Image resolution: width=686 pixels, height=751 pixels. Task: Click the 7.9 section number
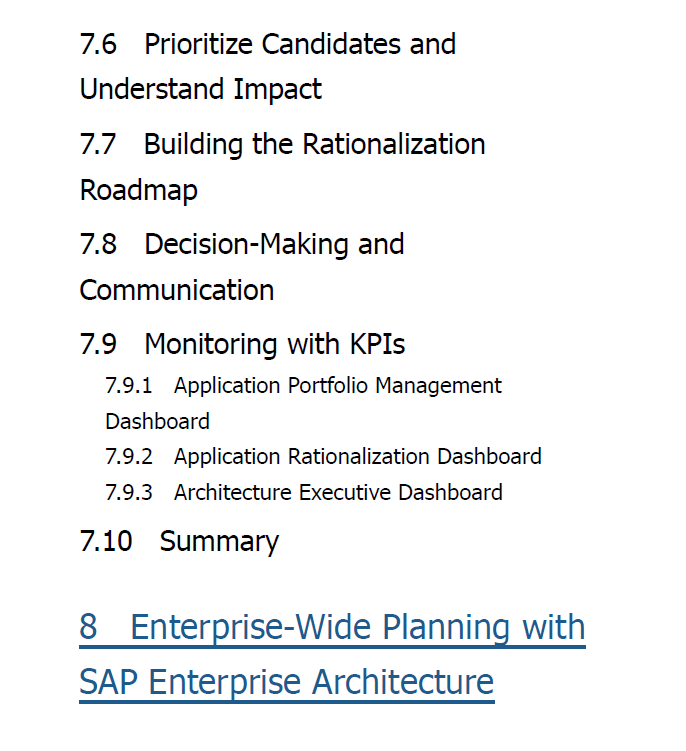tap(98, 344)
